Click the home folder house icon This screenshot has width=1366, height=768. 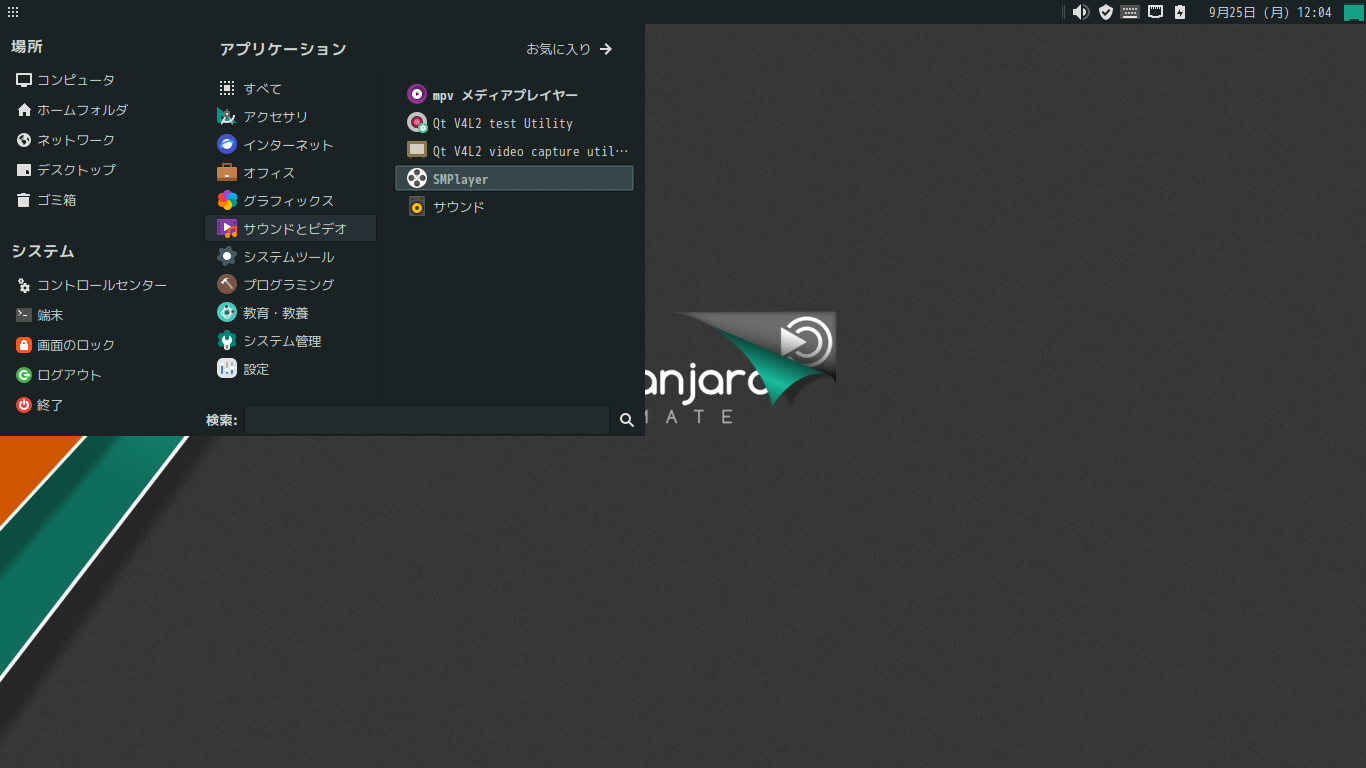24,110
